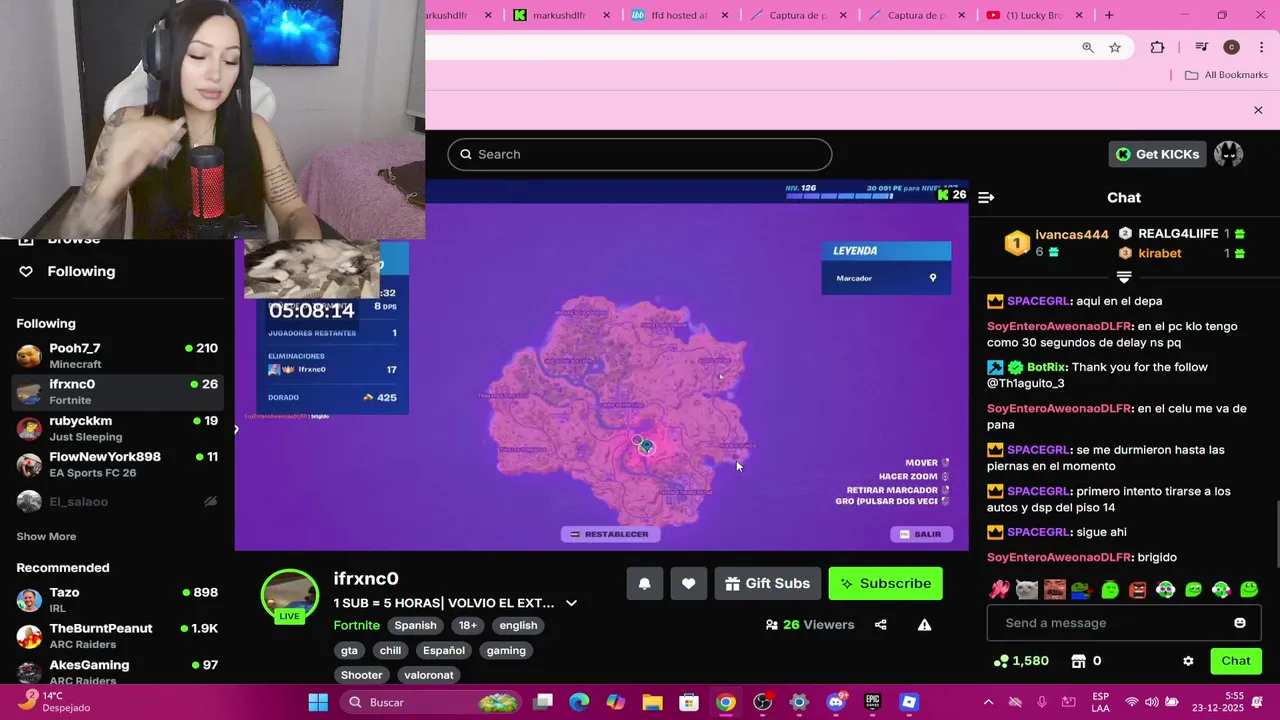Open the shop icon next to 0

(1079, 661)
